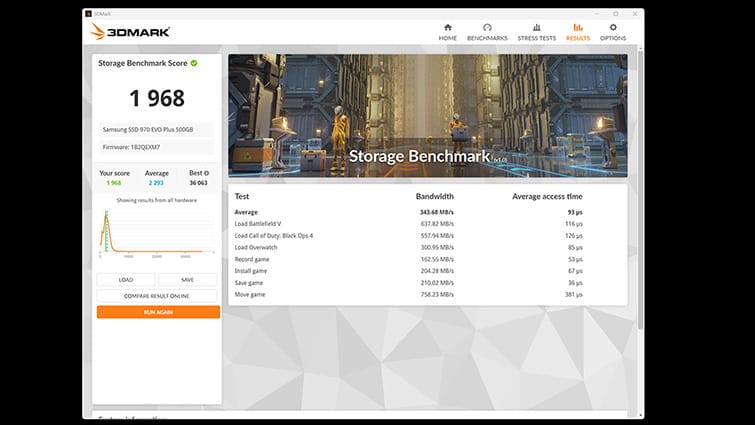Click the Average score value 2 293
The width and height of the screenshot is (755, 425).
point(156,183)
